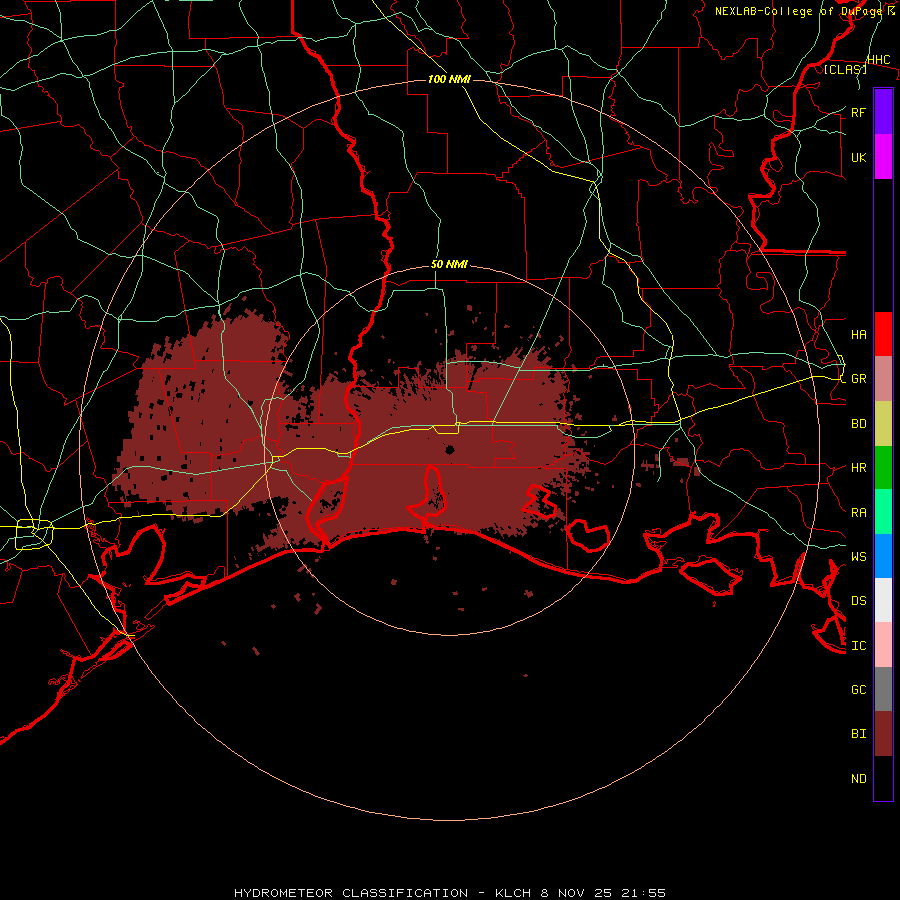Viewport: 900px width, 900px height.
Task: Click the IC legend label
Action: [859, 645]
